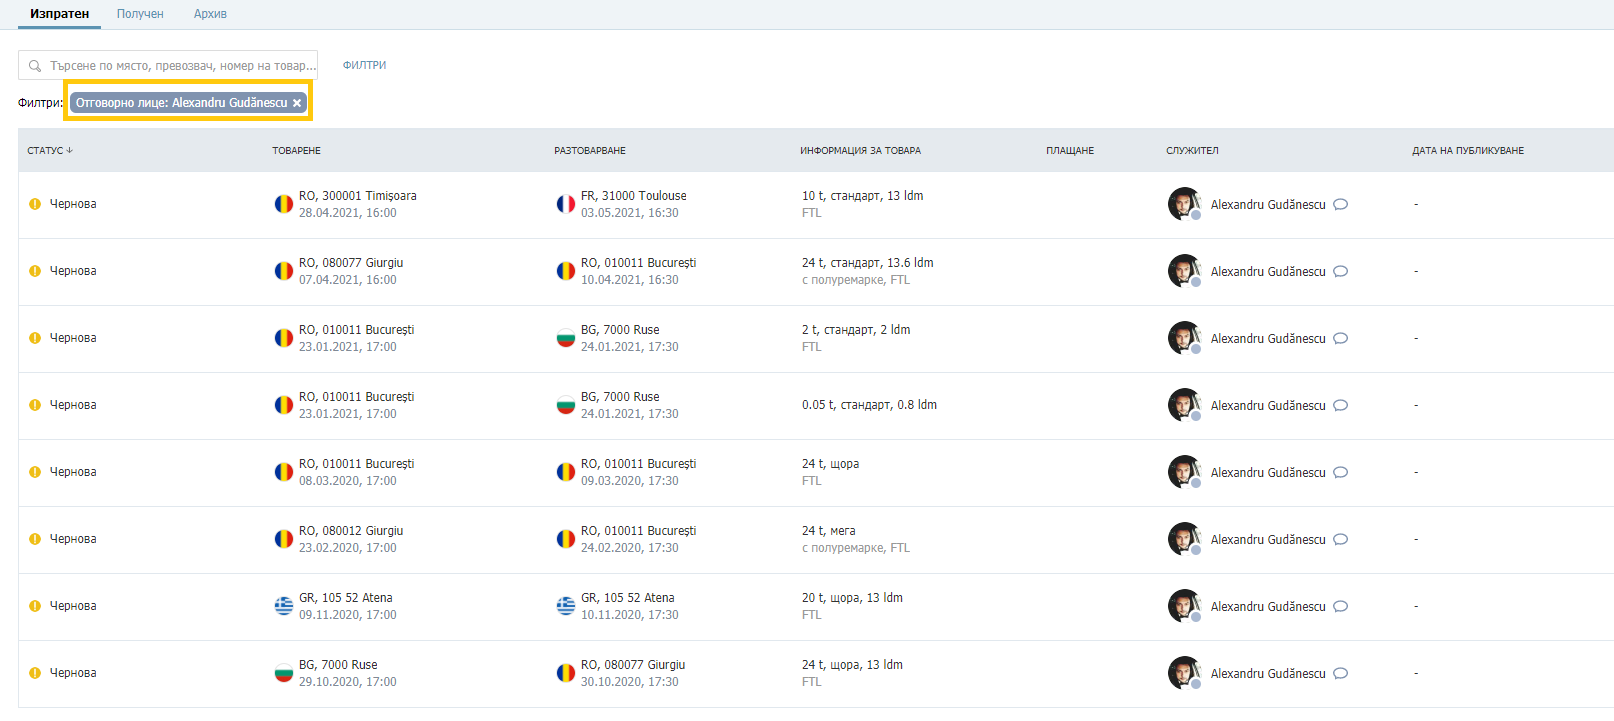Open Alexandru Gudănescu name in 0.05 t row
Image resolution: width=1614 pixels, height=721 pixels.
(x=1268, y=405)
